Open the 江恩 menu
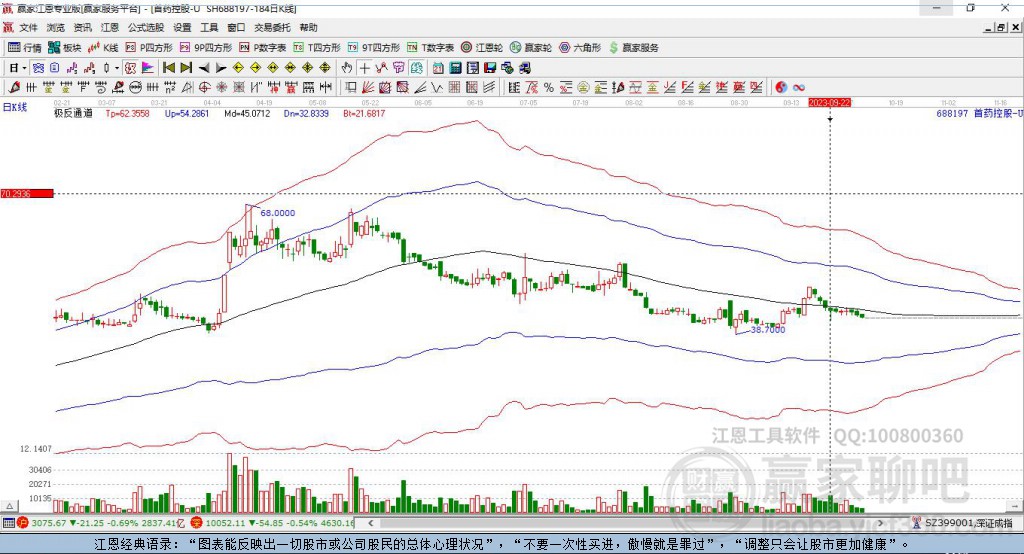This screenshot has height=554, width=1024. (x=110, y=27)
